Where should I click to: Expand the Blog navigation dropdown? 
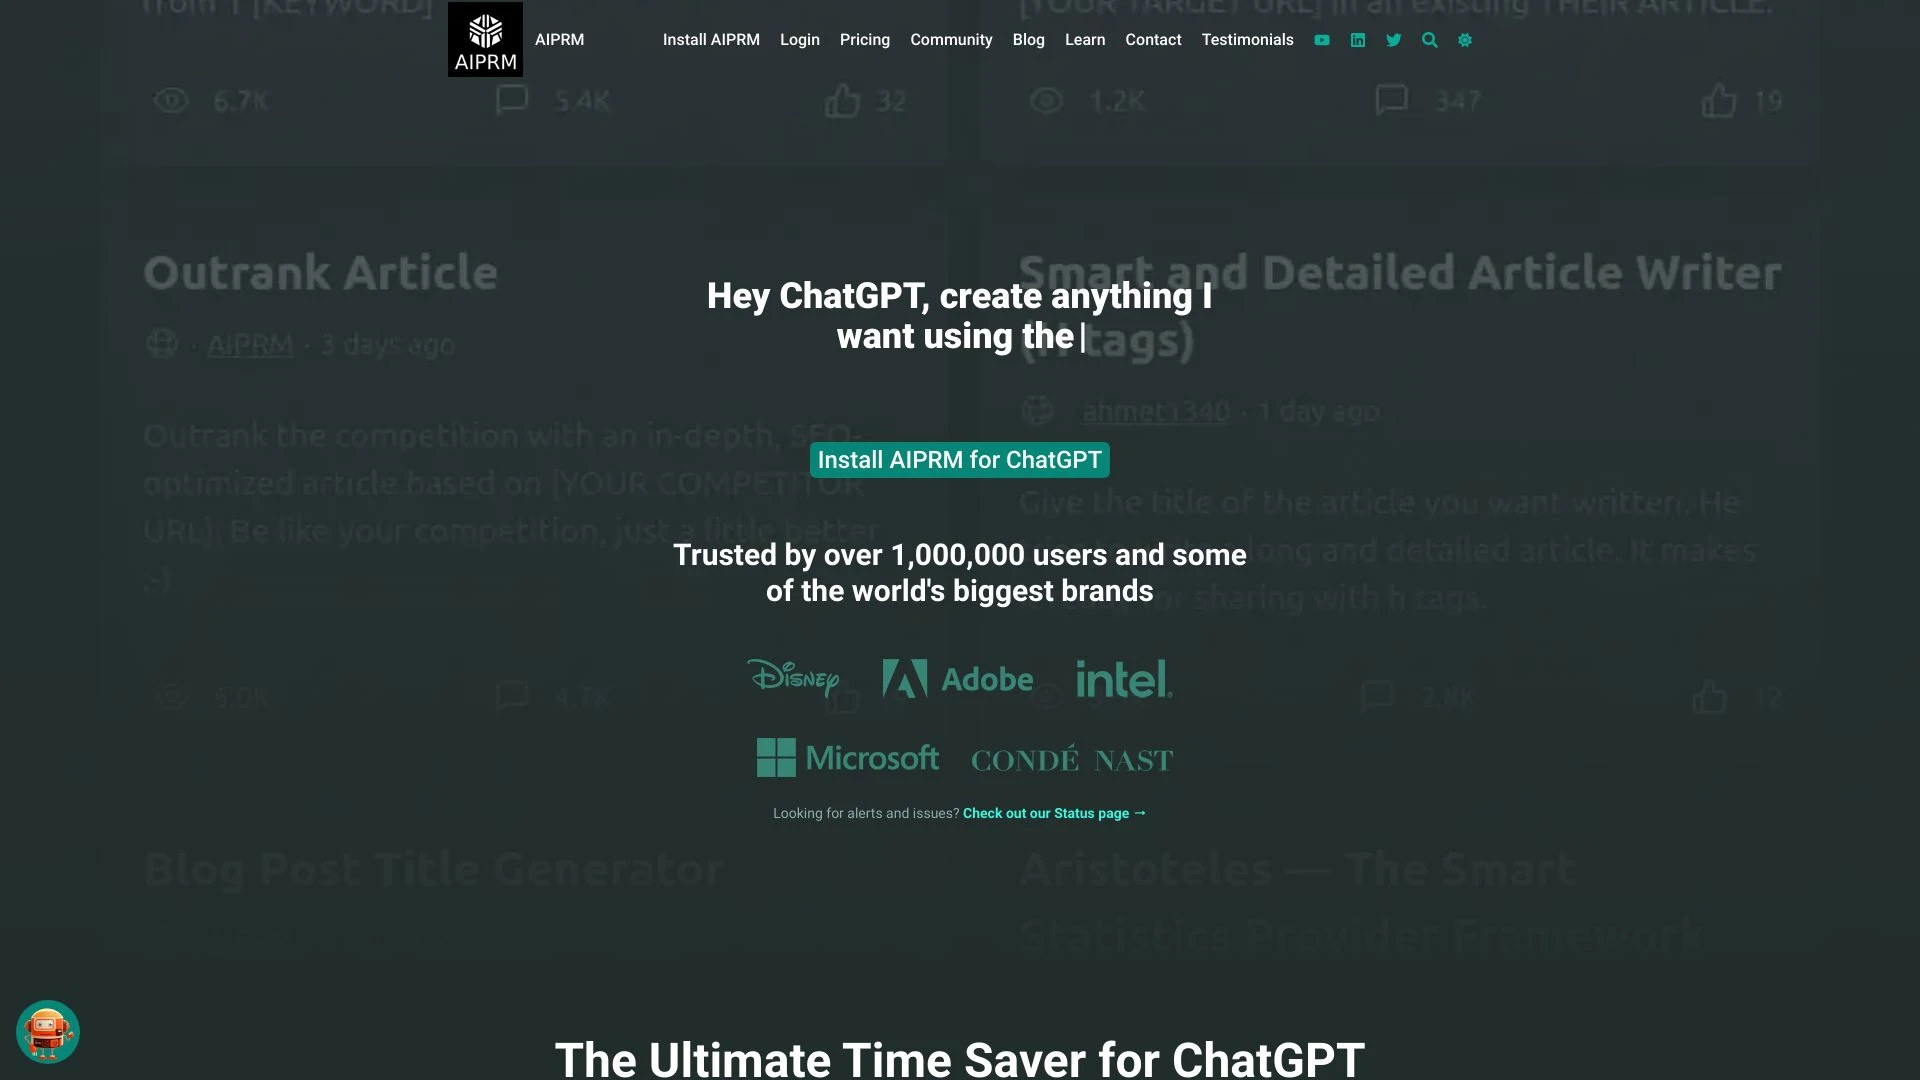pyautogui.click(x=1029, y=40)
